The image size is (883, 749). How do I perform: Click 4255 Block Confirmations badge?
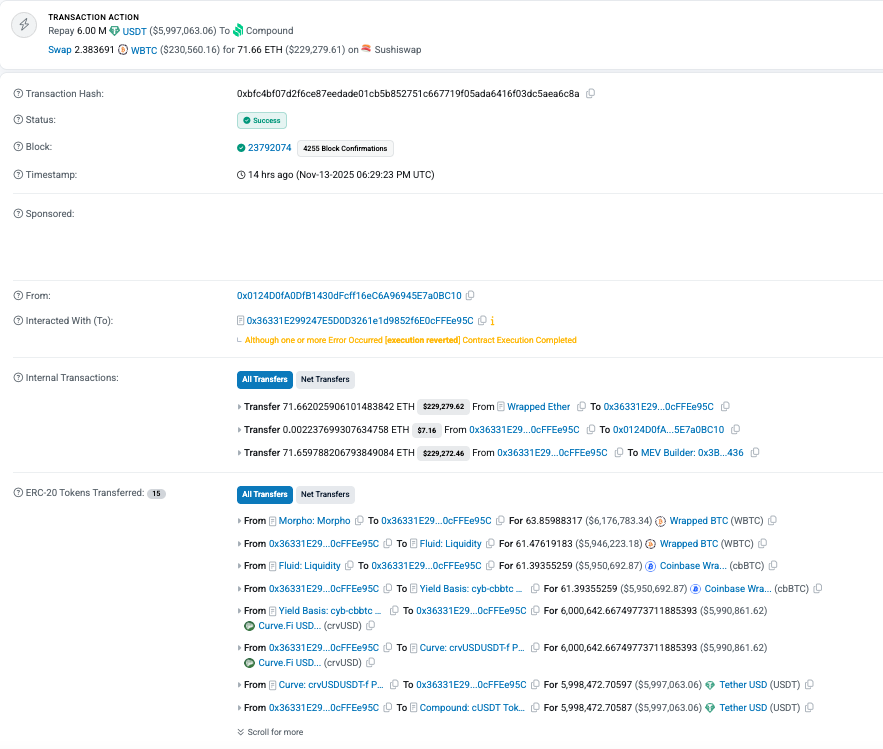tap(345, 148)
